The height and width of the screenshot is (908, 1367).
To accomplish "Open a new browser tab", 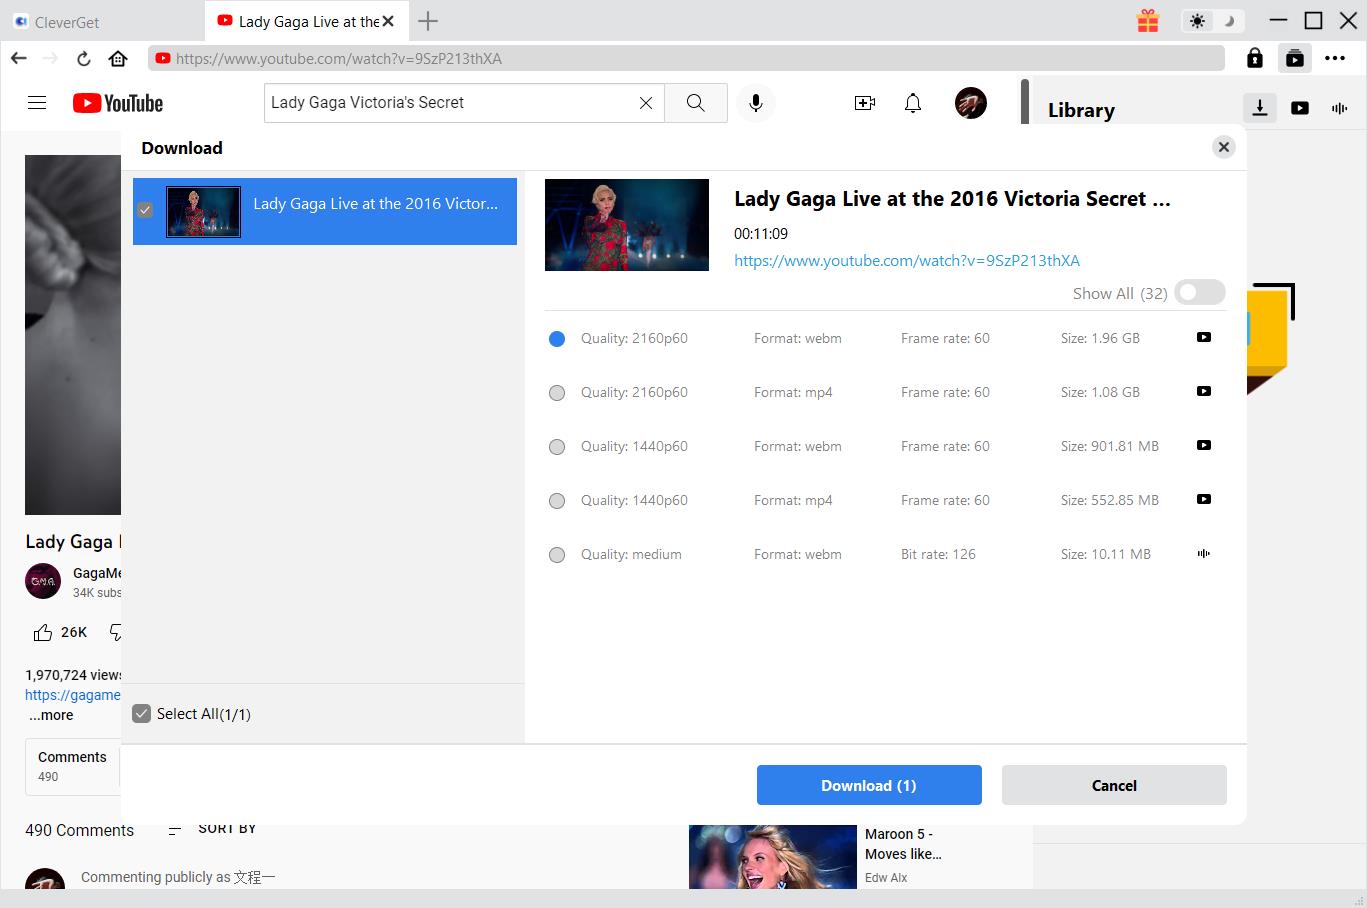I will tap(428, 21).
